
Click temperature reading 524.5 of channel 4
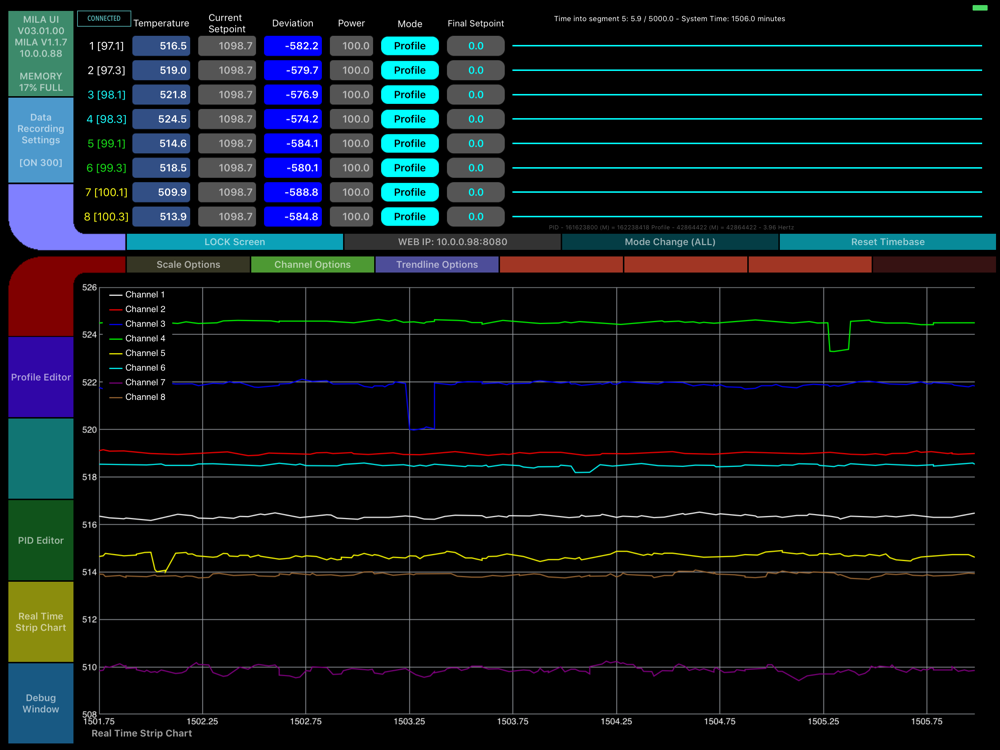(161, 119)
